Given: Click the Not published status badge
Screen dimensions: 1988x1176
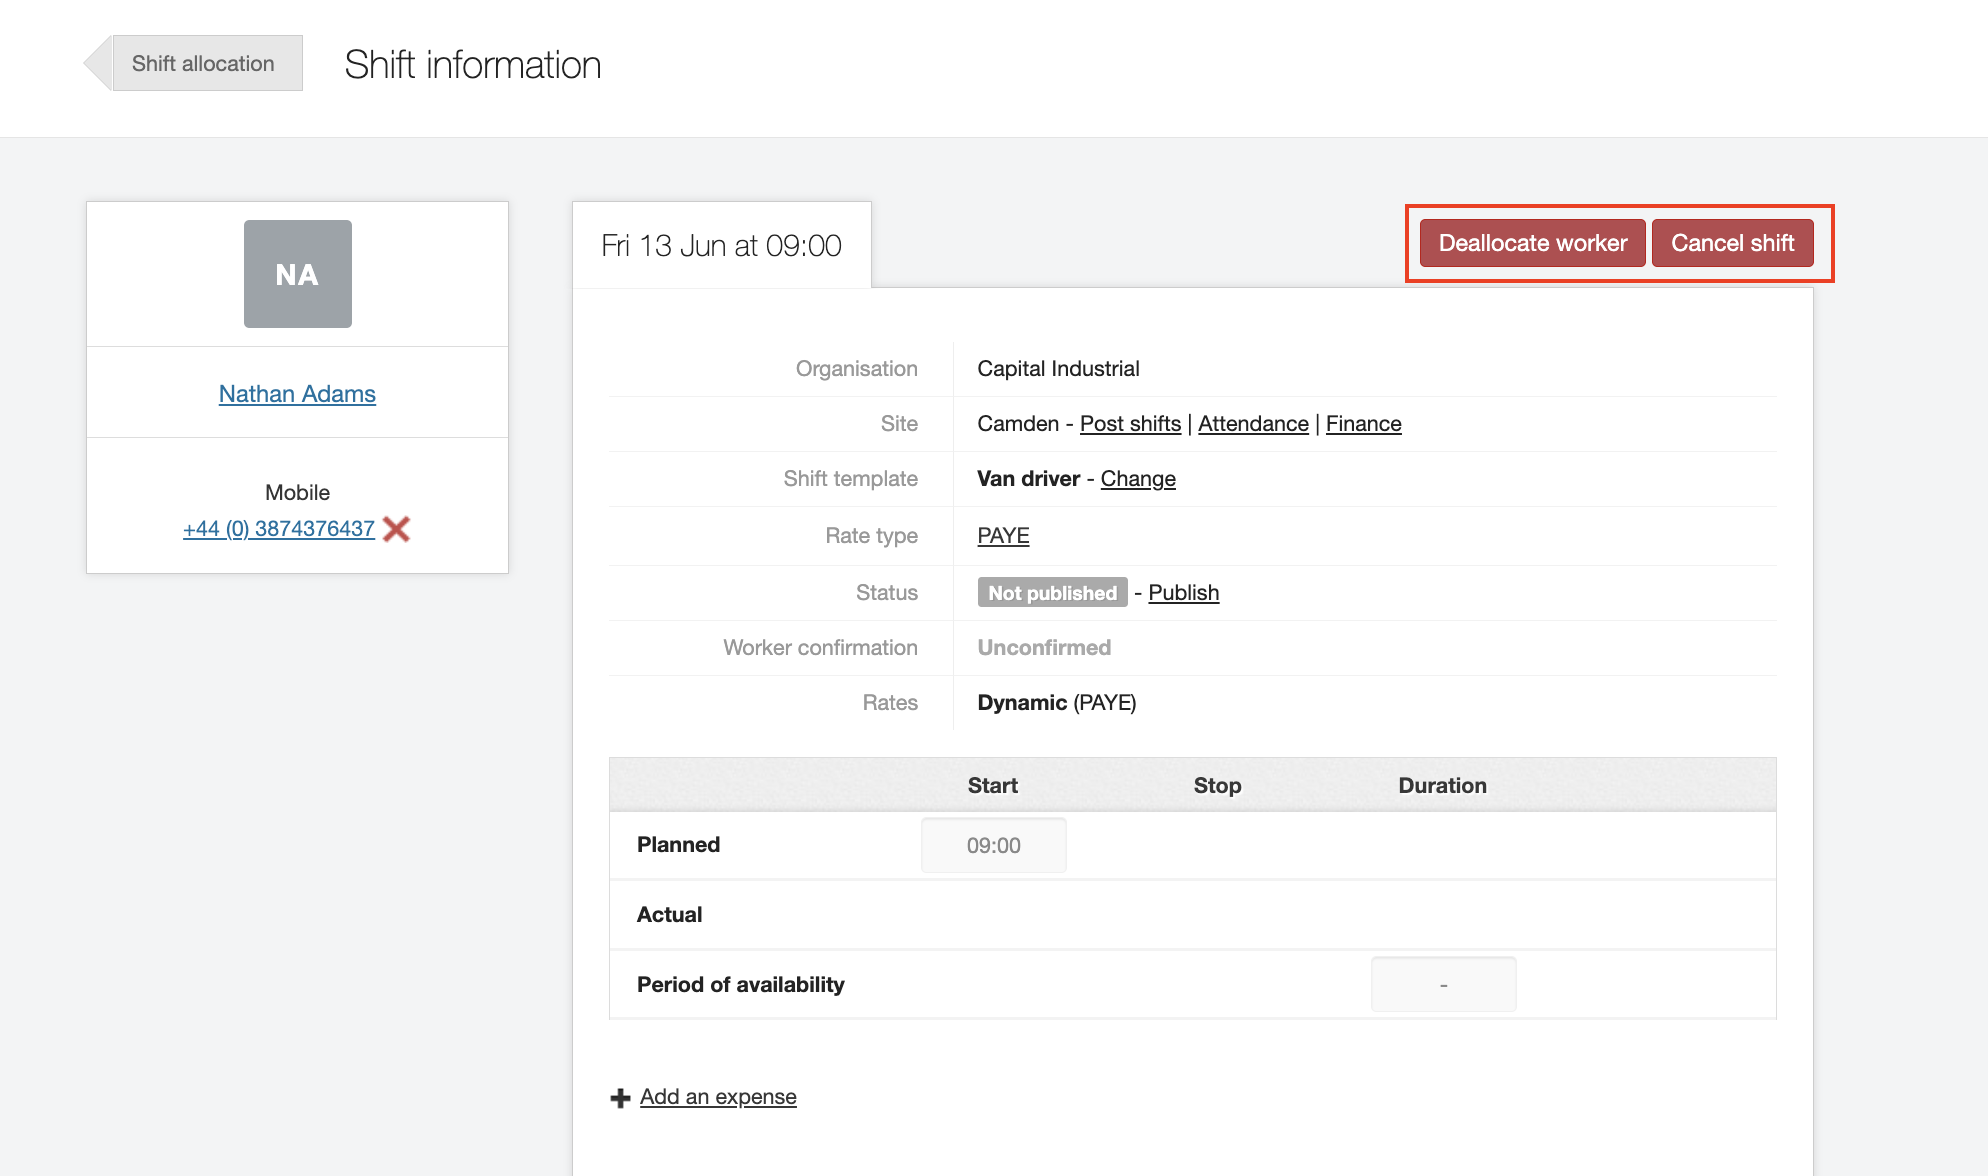Looking at the screenshot, I should pos(1052,593).
